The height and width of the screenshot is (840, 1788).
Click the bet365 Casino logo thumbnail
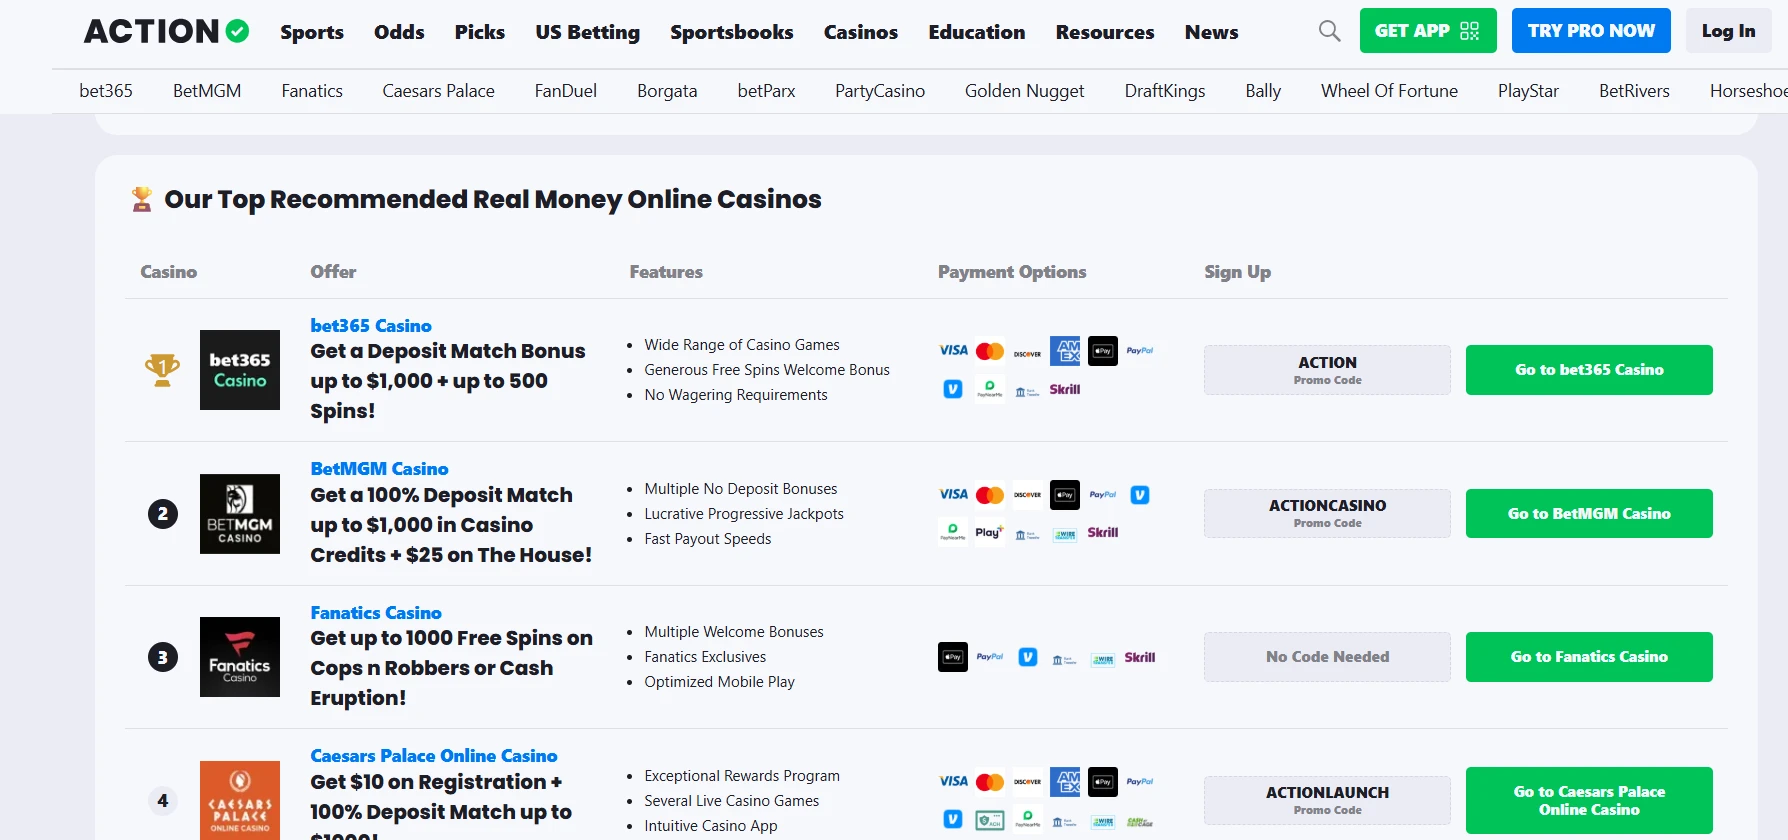[240, 370]
